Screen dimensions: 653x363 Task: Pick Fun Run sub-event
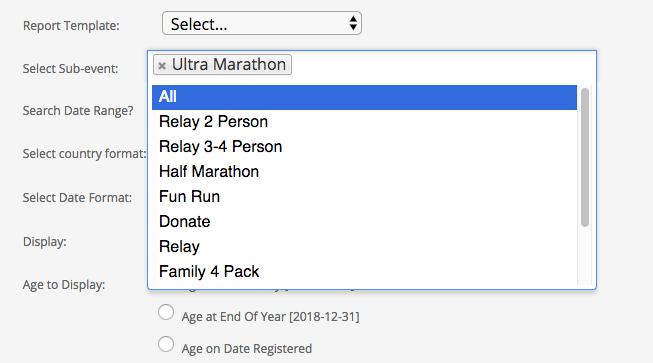[364, 196]
